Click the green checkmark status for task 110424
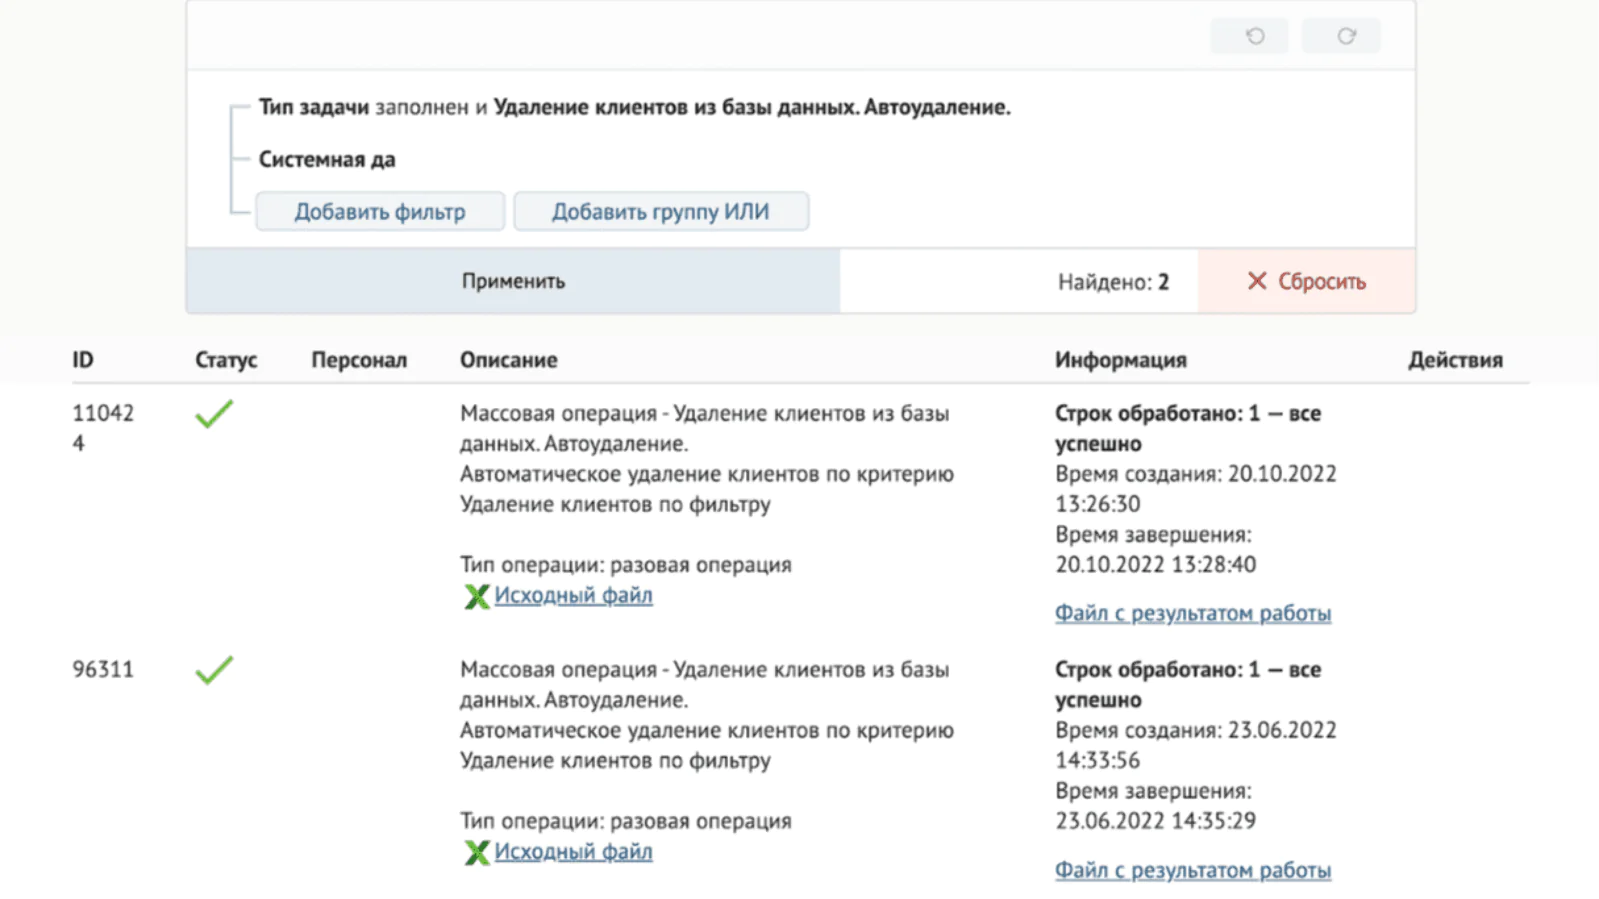The image size is (1599, 899). pyautogui.click(x=214, y=414)
